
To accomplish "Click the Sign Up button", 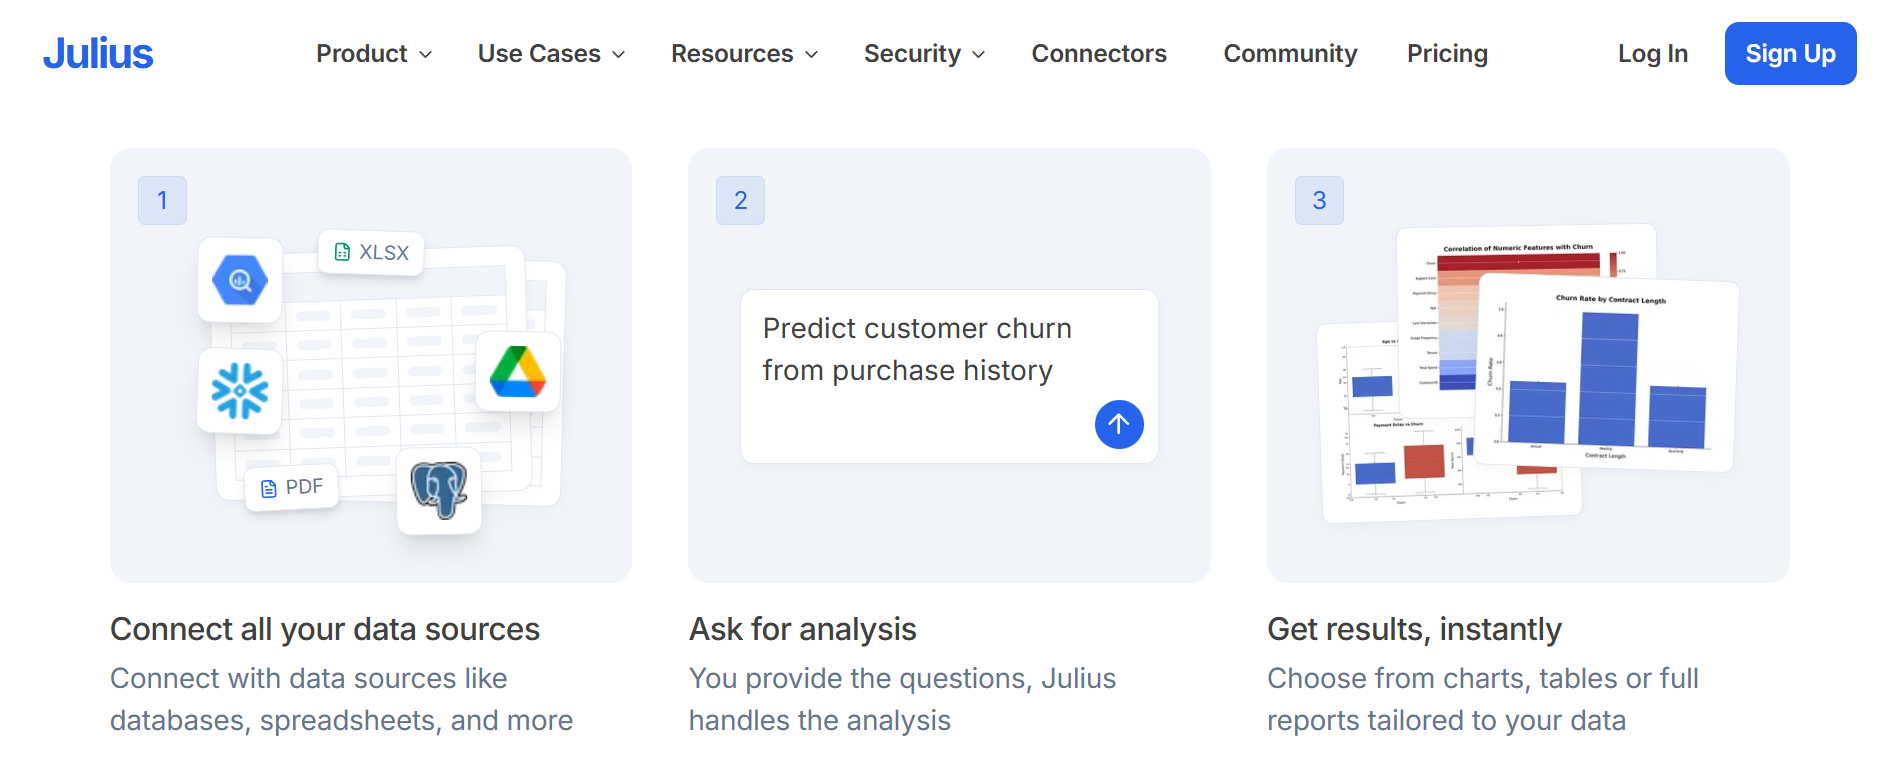I will tap(1790, 54).
